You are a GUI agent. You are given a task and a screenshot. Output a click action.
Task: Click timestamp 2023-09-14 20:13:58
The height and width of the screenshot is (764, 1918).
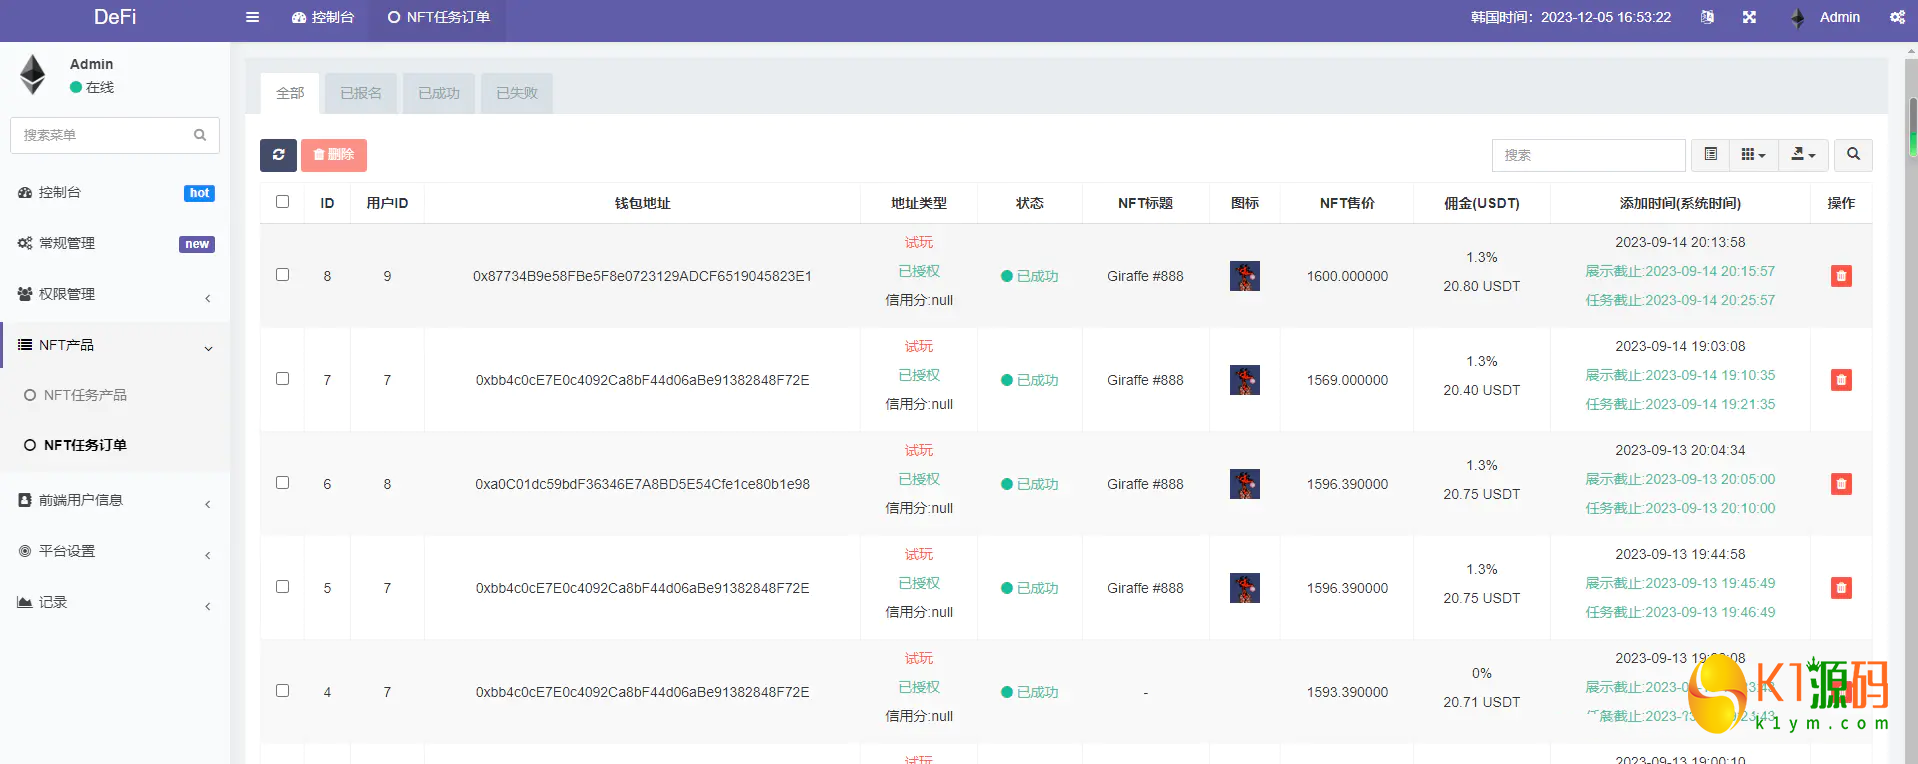click(1680, 242)
